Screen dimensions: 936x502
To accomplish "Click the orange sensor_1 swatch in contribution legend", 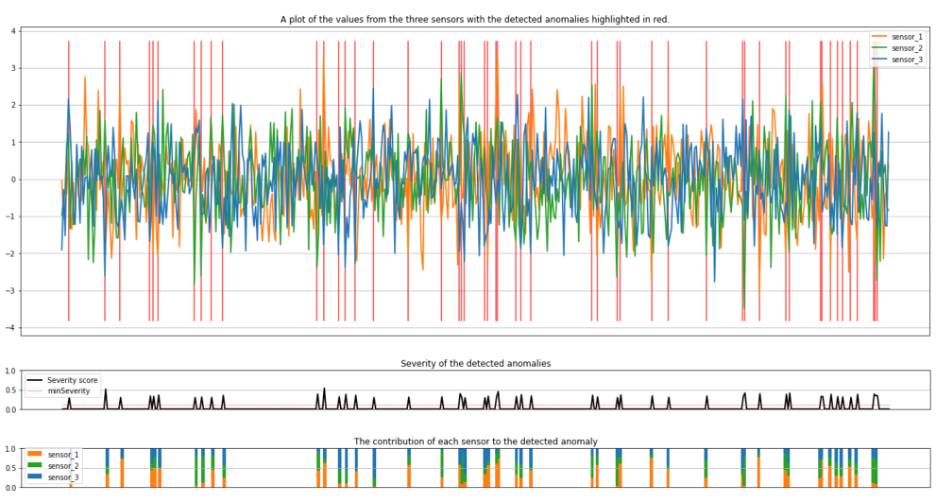I will 35,455.
